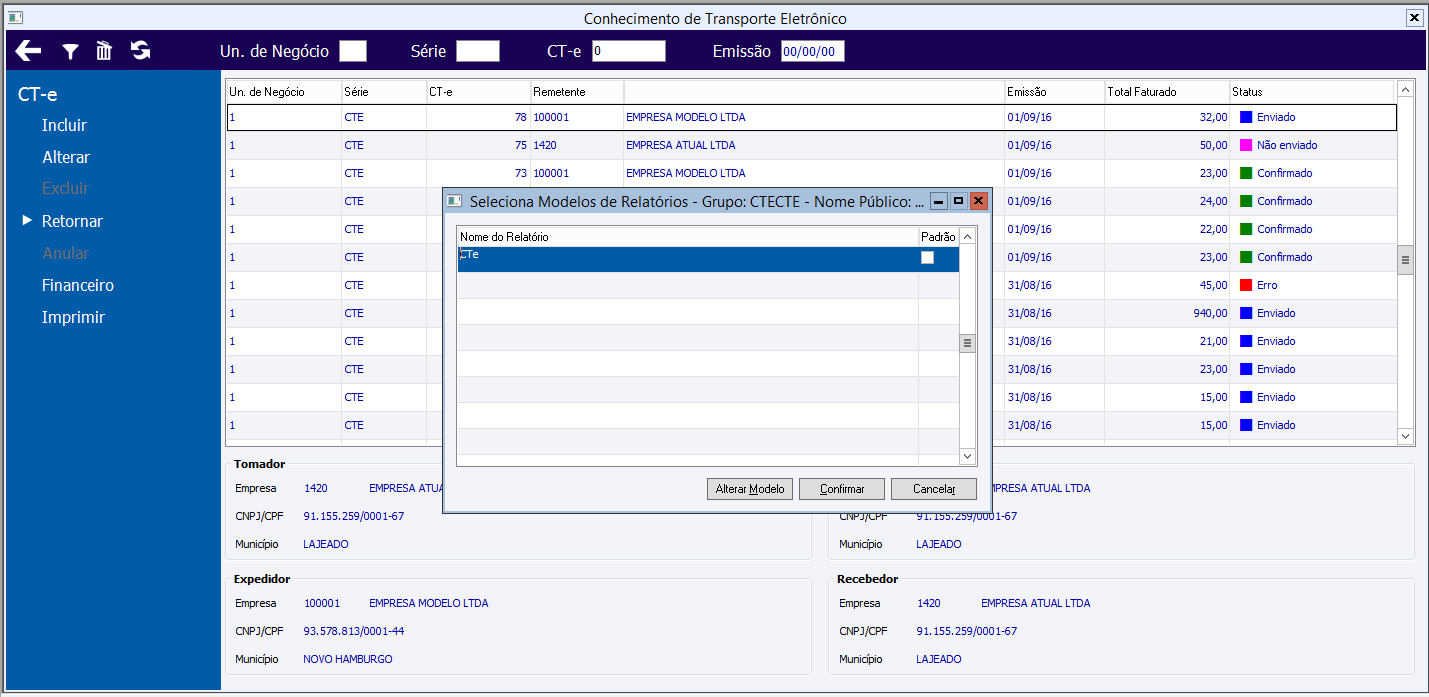
Task: Click Confirmar in the report dialog
Action: [842, 489]
